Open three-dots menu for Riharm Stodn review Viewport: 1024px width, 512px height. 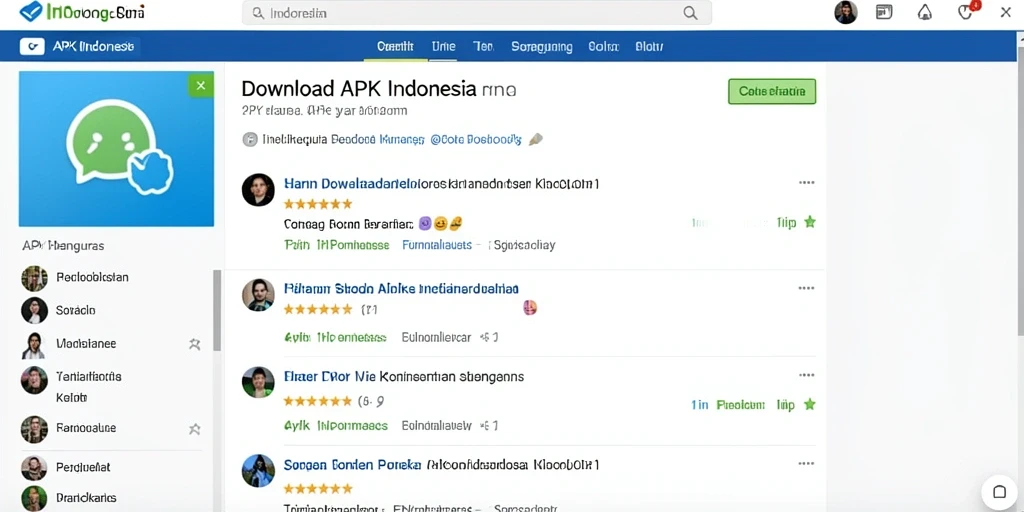[x=807, y=288]
